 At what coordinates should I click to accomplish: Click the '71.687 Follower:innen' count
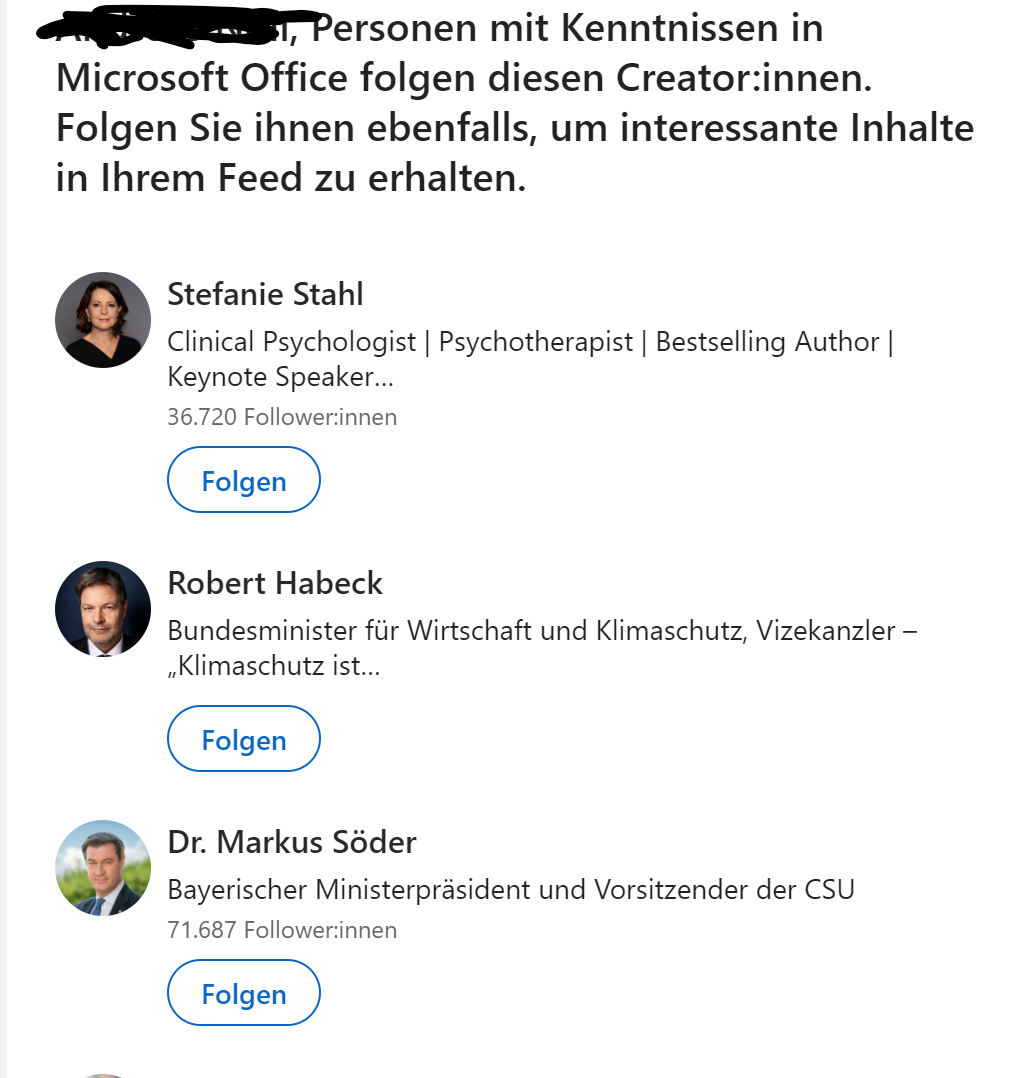click(282, 930)
